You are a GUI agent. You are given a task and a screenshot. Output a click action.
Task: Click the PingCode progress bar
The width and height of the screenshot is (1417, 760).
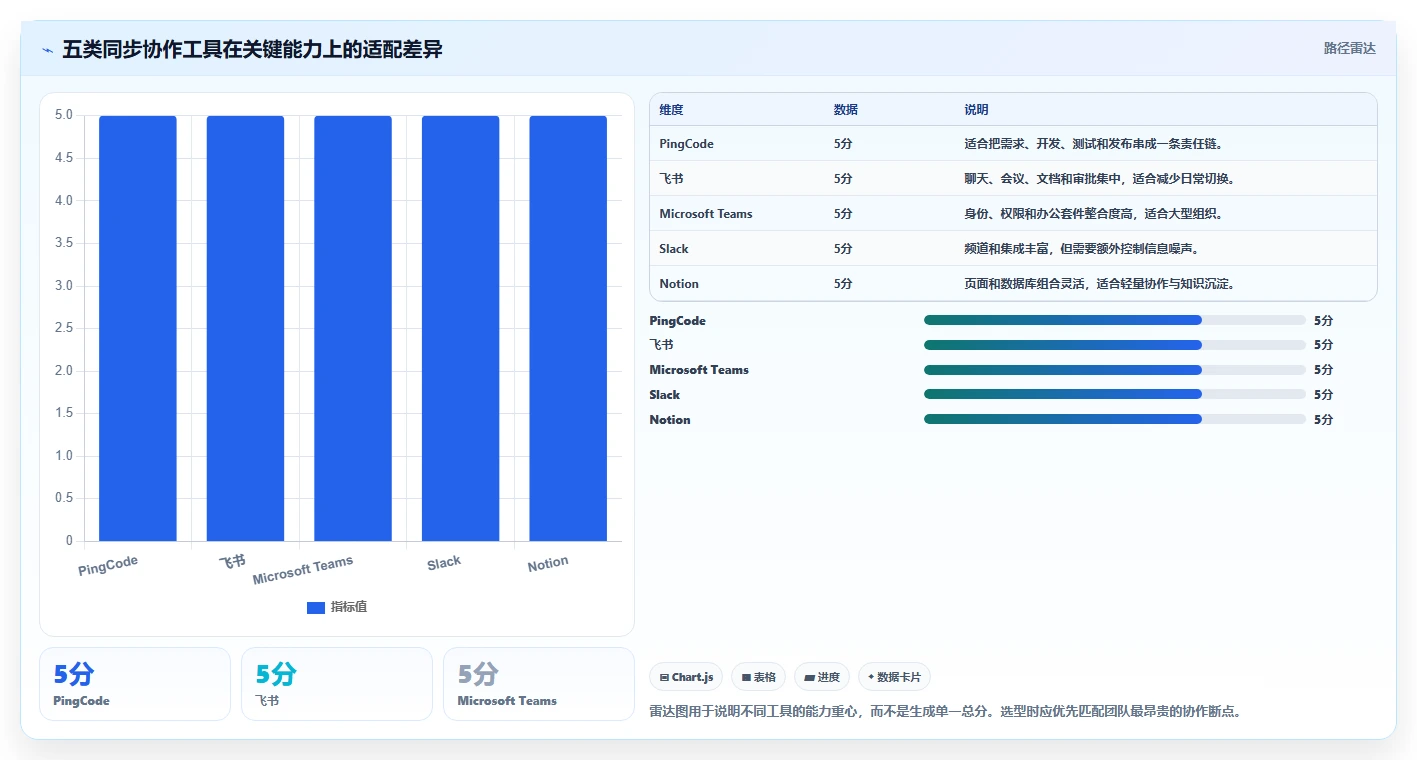tap(1115, 320)
